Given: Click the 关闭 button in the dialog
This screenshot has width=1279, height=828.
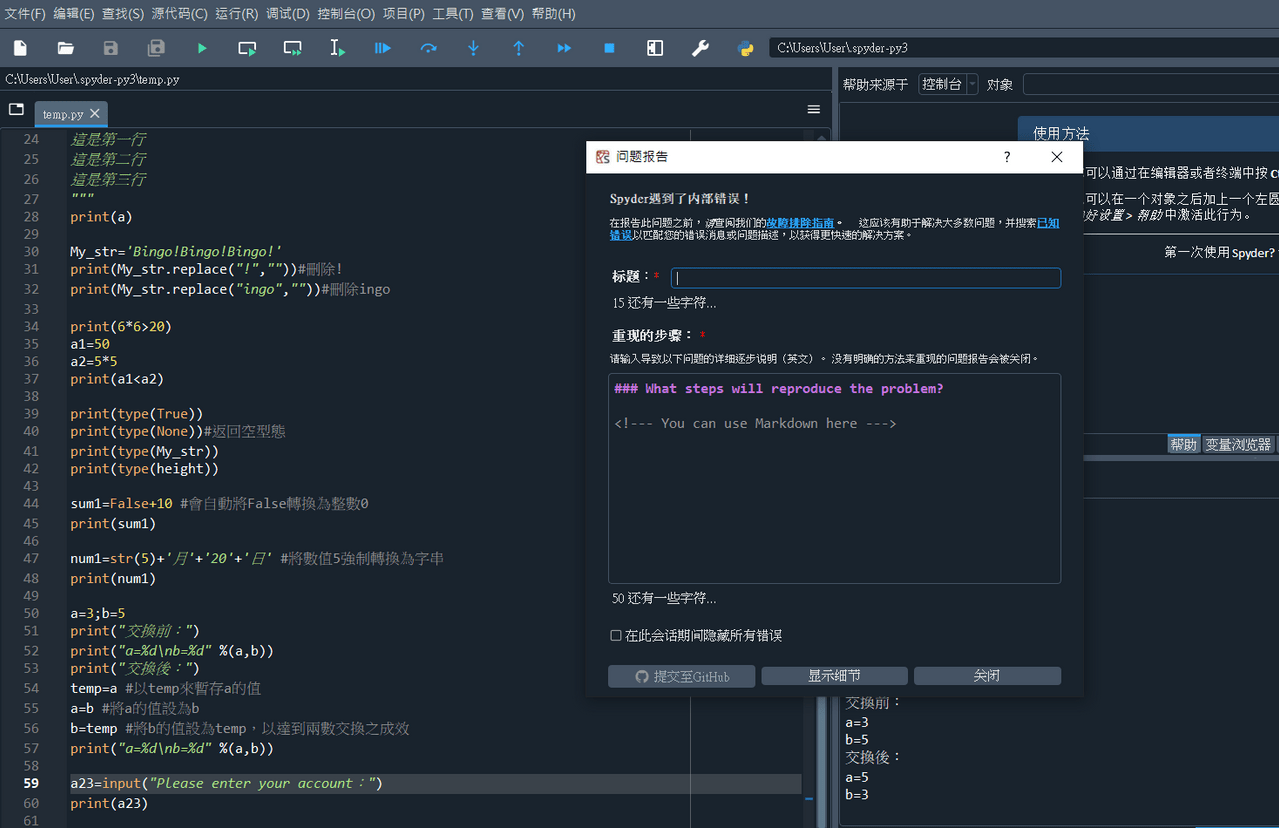Looking at the screenshot, I should (987, 676).
